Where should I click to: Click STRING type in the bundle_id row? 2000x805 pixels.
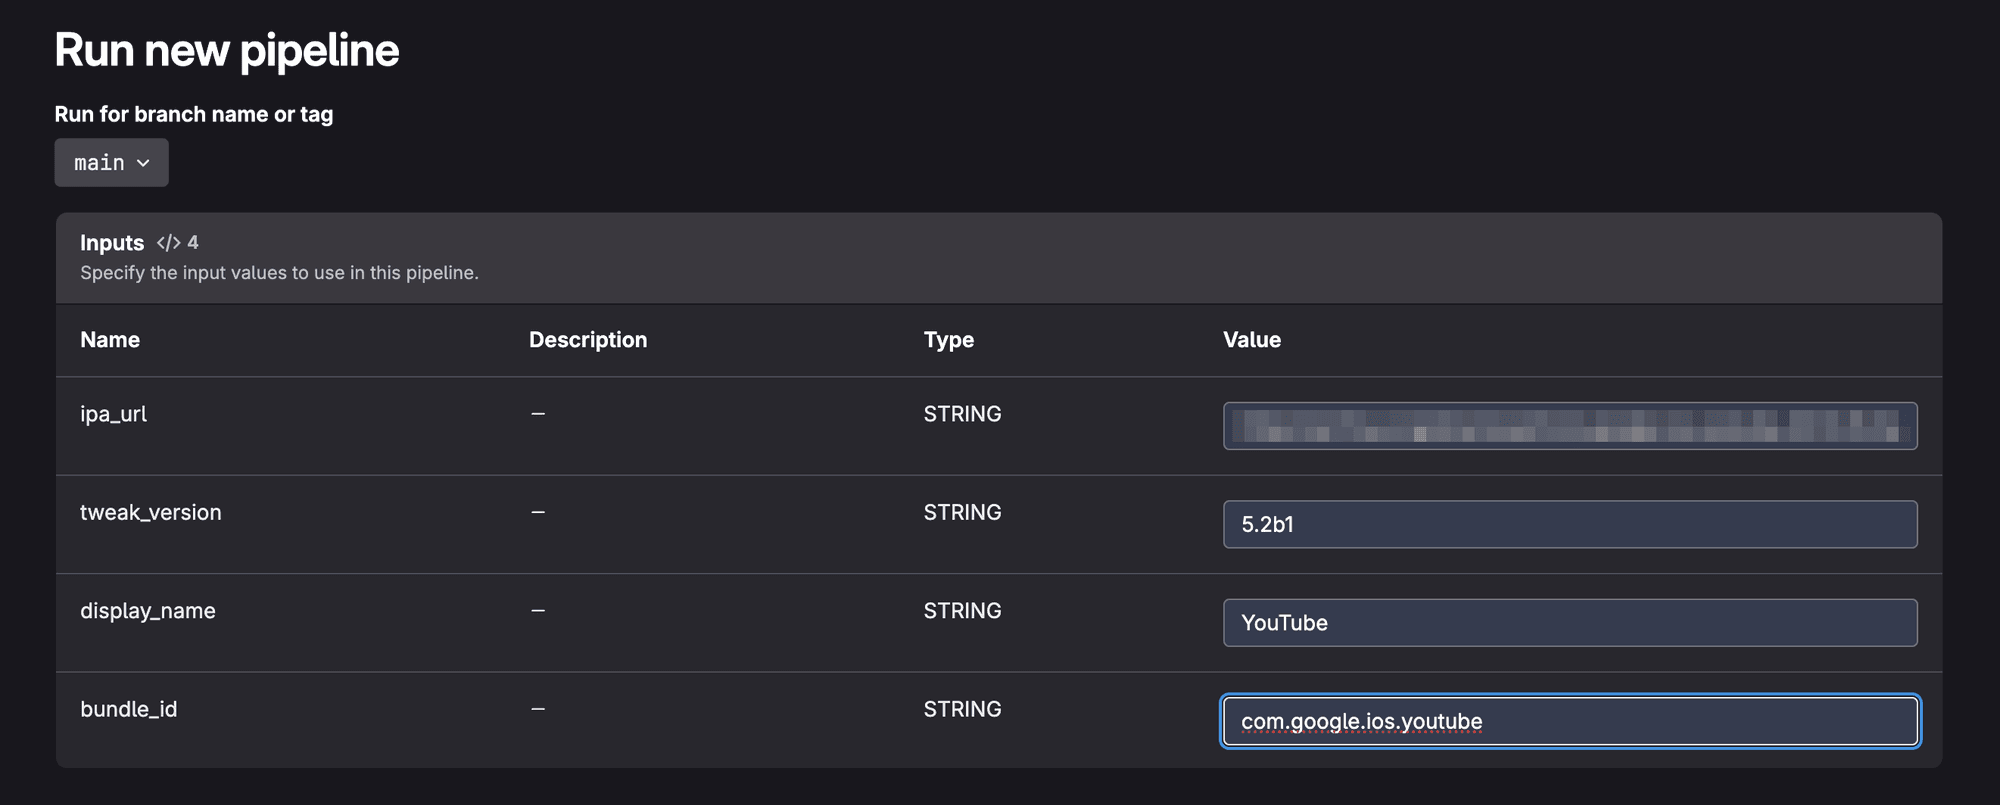click(962, 709)
